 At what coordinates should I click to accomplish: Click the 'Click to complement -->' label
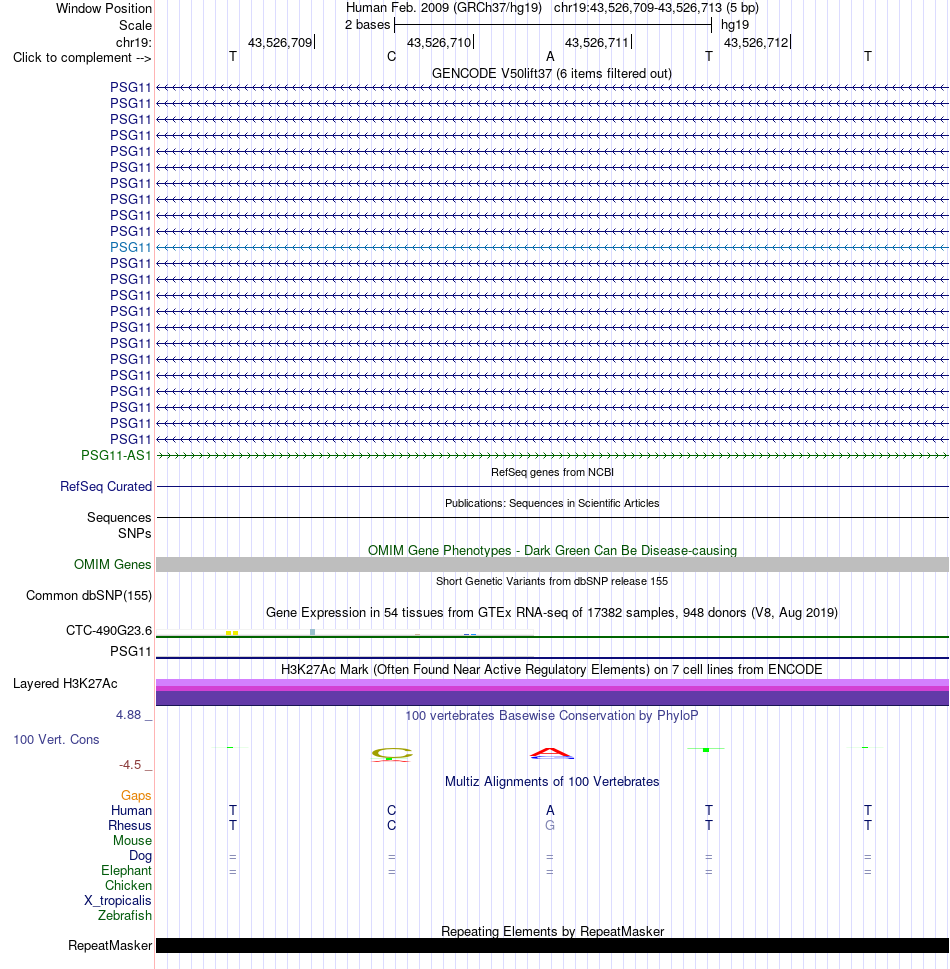[82, 57]
